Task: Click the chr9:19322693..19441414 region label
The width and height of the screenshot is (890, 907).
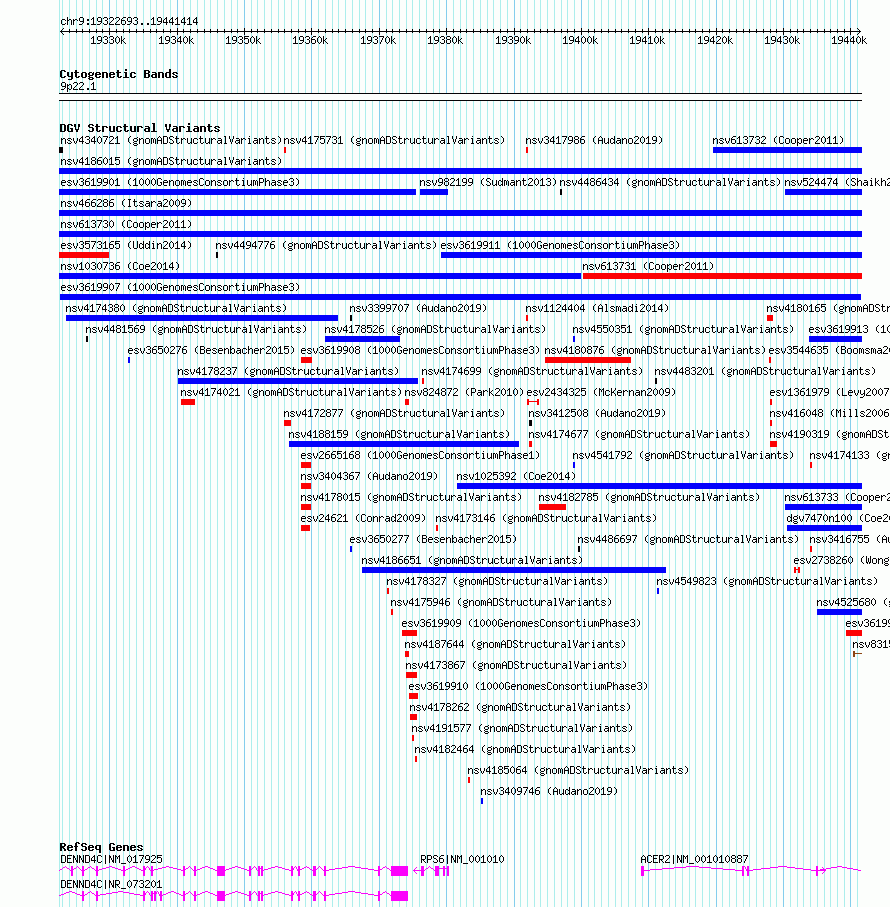Action: [129, 21]
